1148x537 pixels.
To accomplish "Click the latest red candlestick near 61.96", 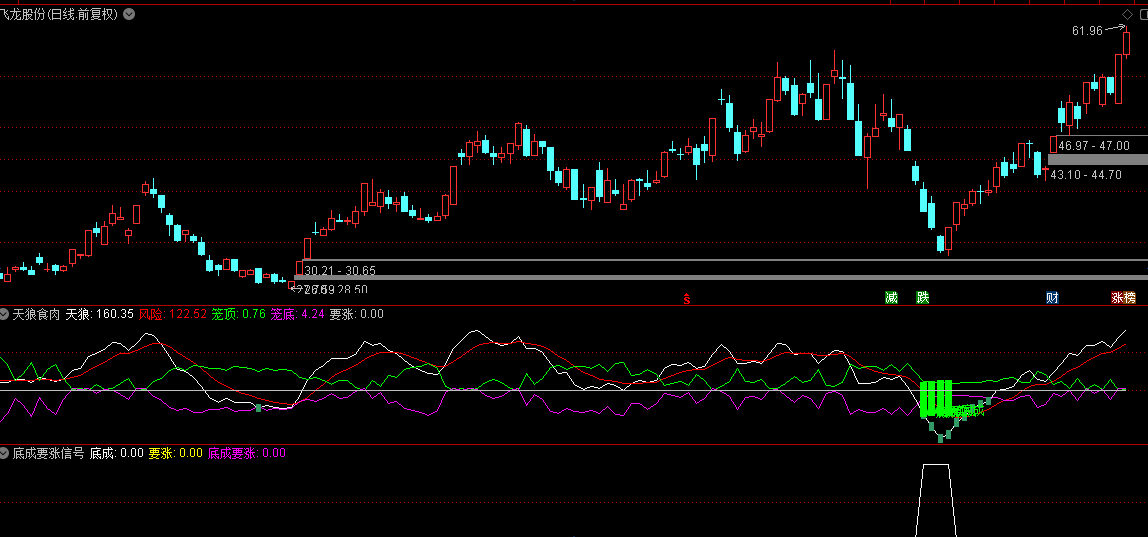I will point(1127,43).
